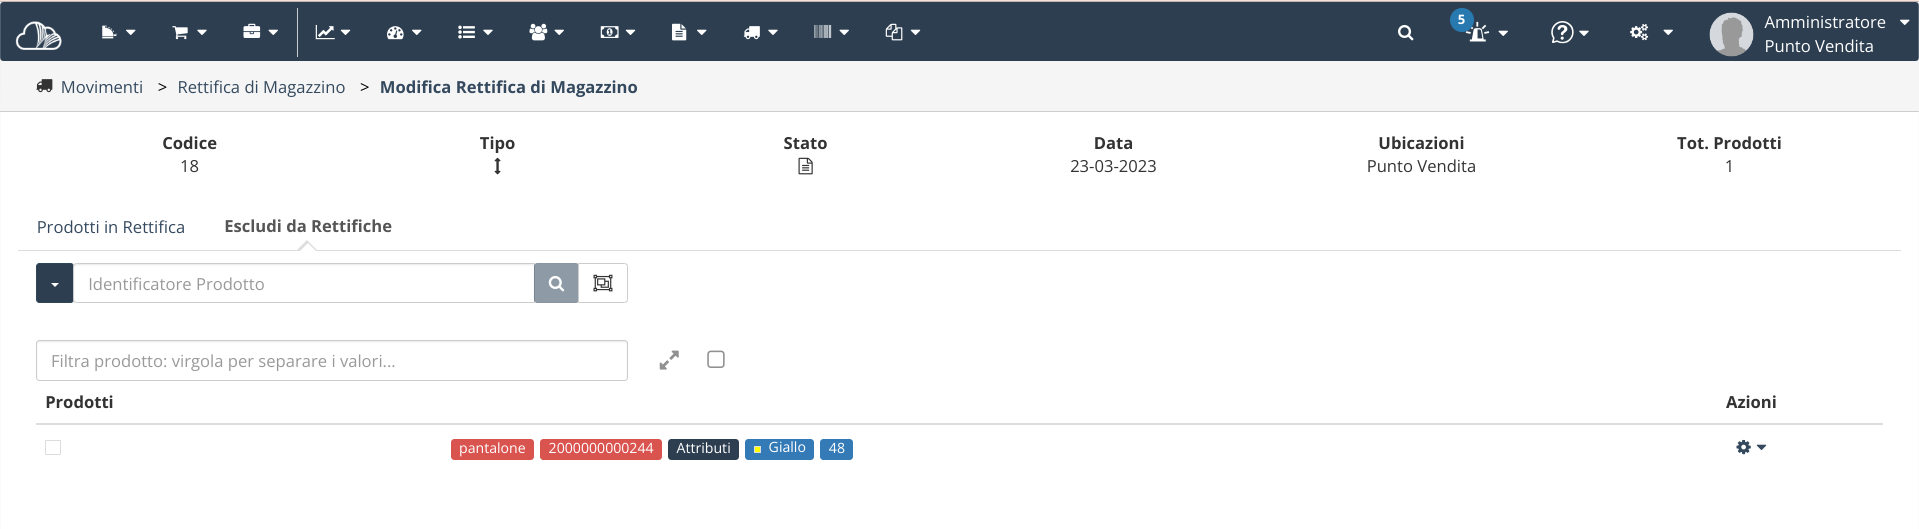Click the scan frame button
The image size is (1919, 529).
pyautogui.click(x=603, y=284)
